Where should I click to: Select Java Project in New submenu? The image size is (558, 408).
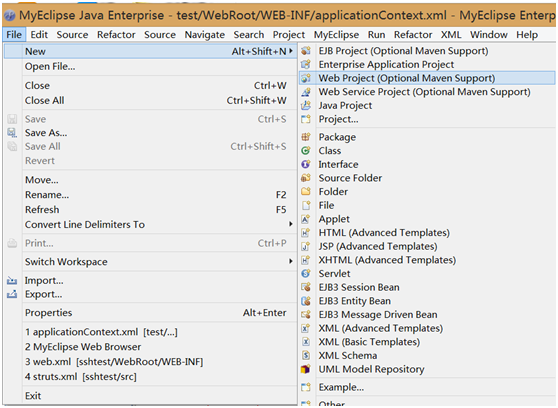pos(427,105)
